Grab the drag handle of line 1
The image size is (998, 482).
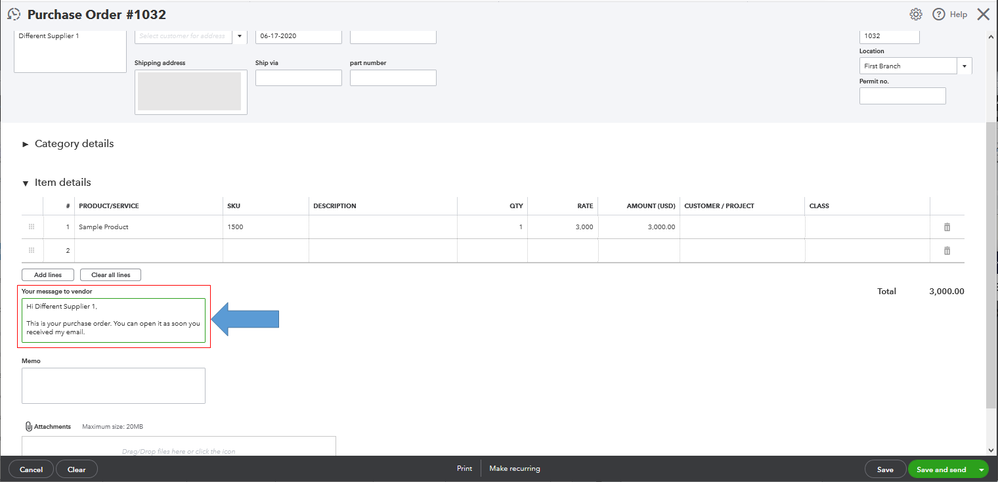[x=32, y=227]
